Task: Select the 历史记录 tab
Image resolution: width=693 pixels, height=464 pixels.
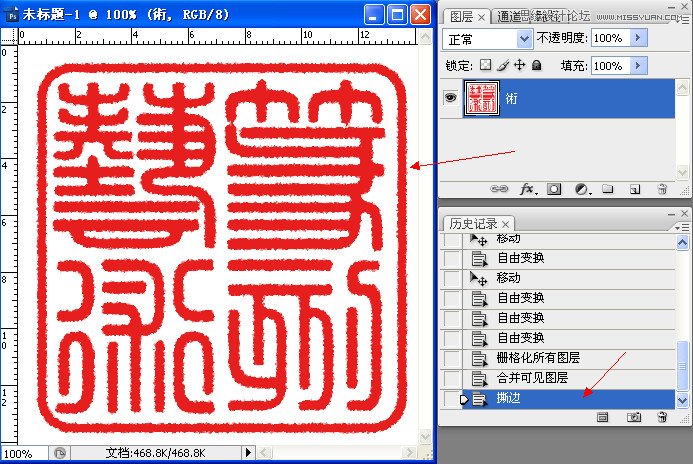Action: 473,224
